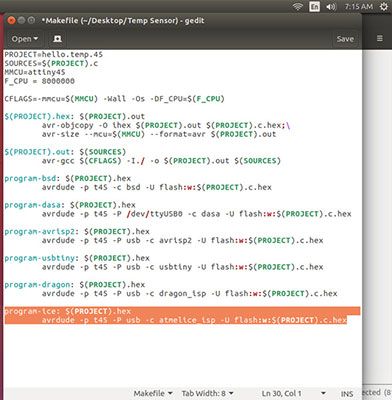The height and width of the screenshot is (400, 392).
Task: Open the keyboard input language indicator
Action: [x=314, y=6]
